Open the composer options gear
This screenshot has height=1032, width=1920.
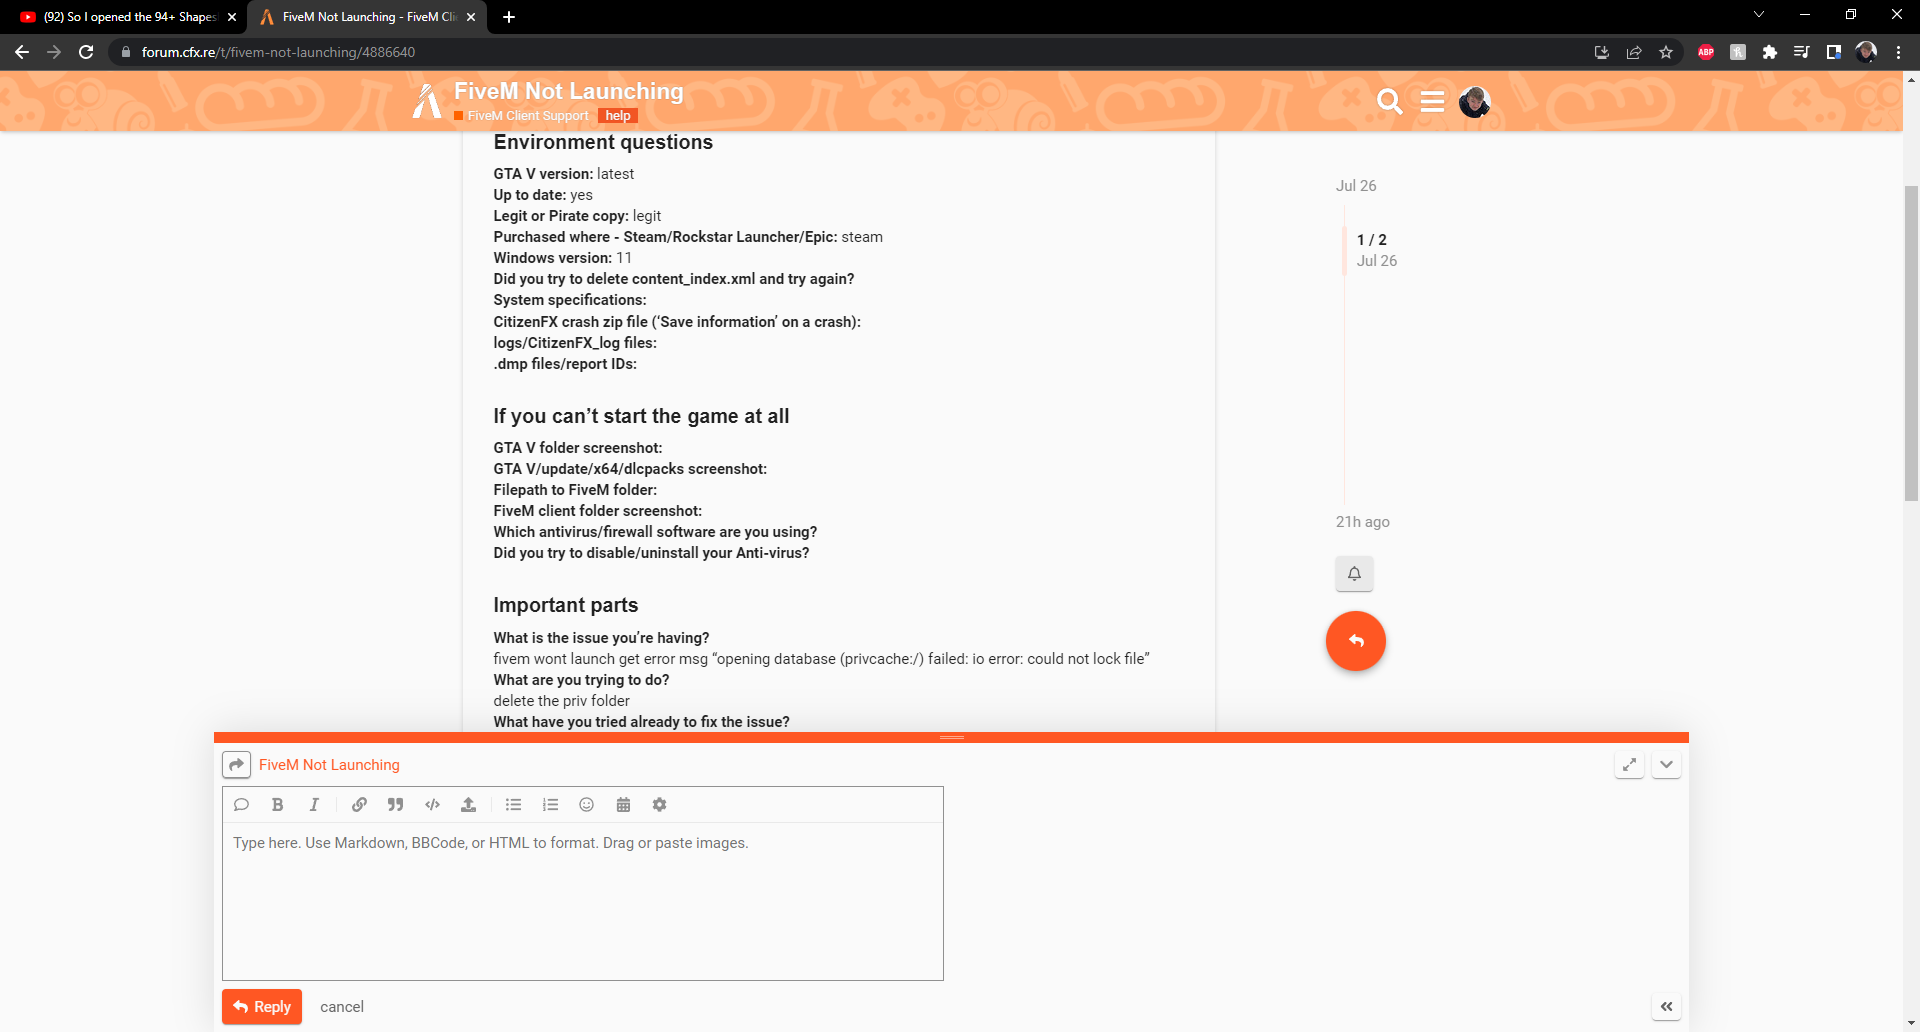(659, 804)
